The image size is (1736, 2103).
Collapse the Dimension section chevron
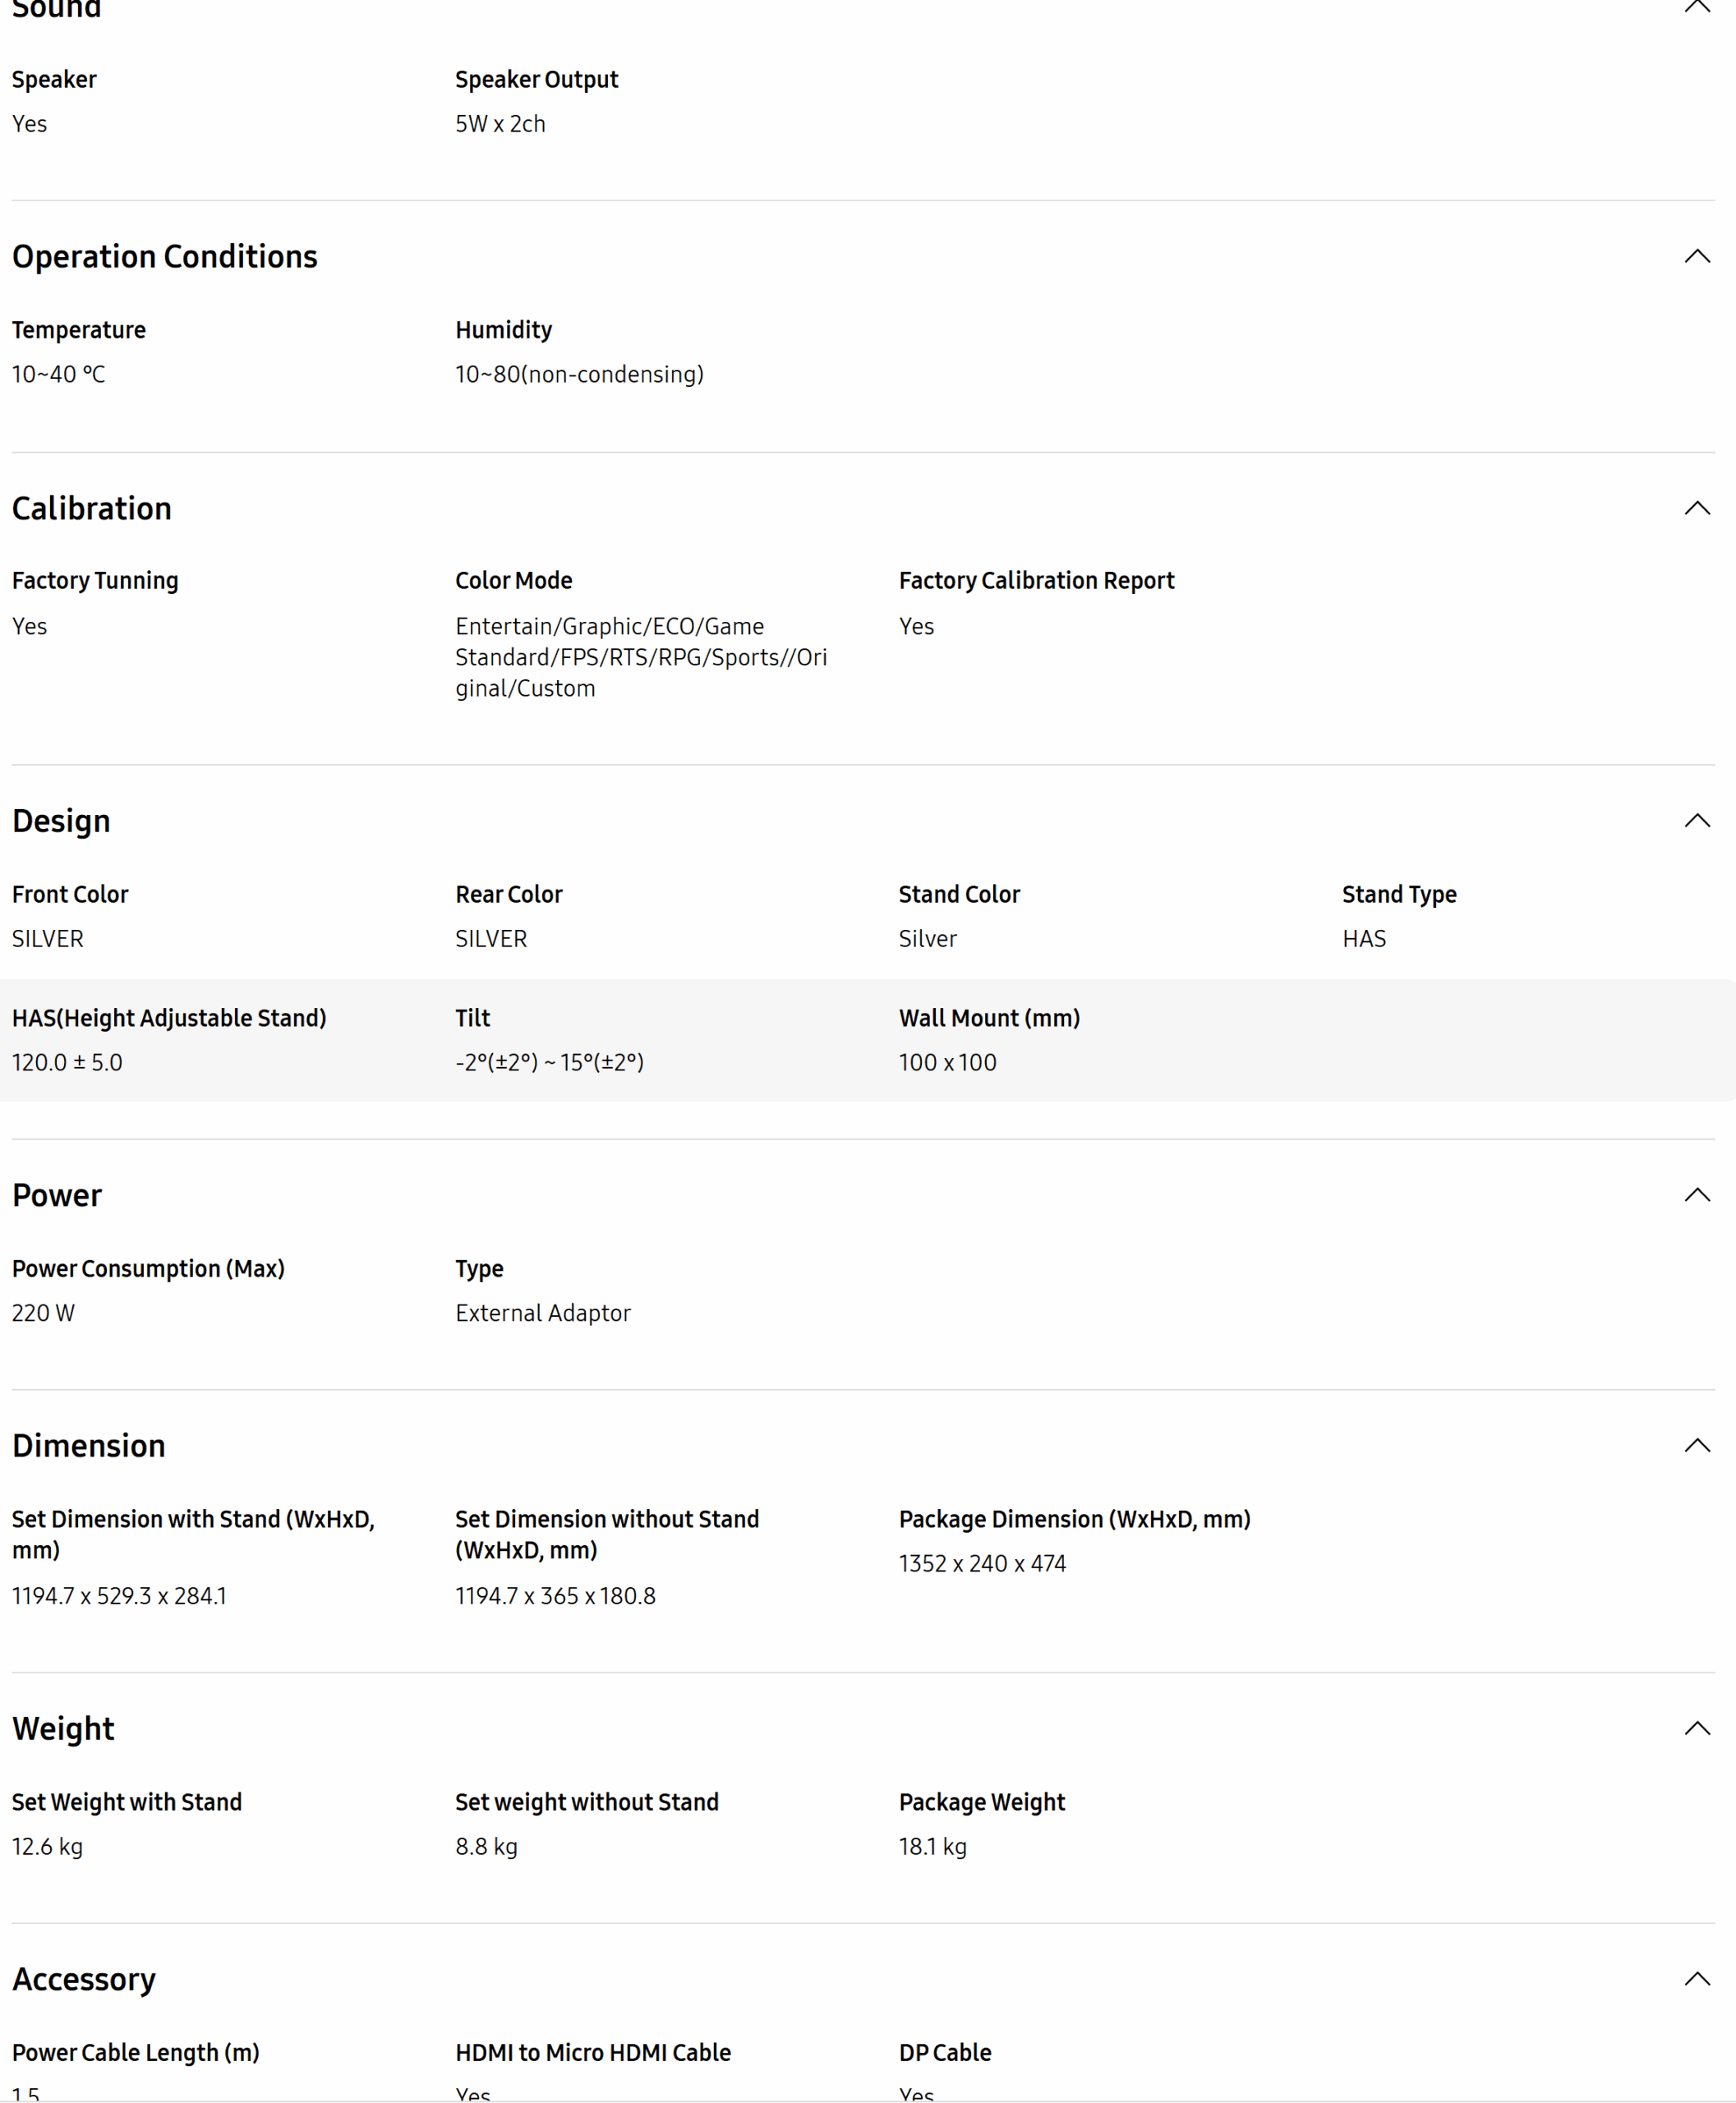tap(1697, 1444)
